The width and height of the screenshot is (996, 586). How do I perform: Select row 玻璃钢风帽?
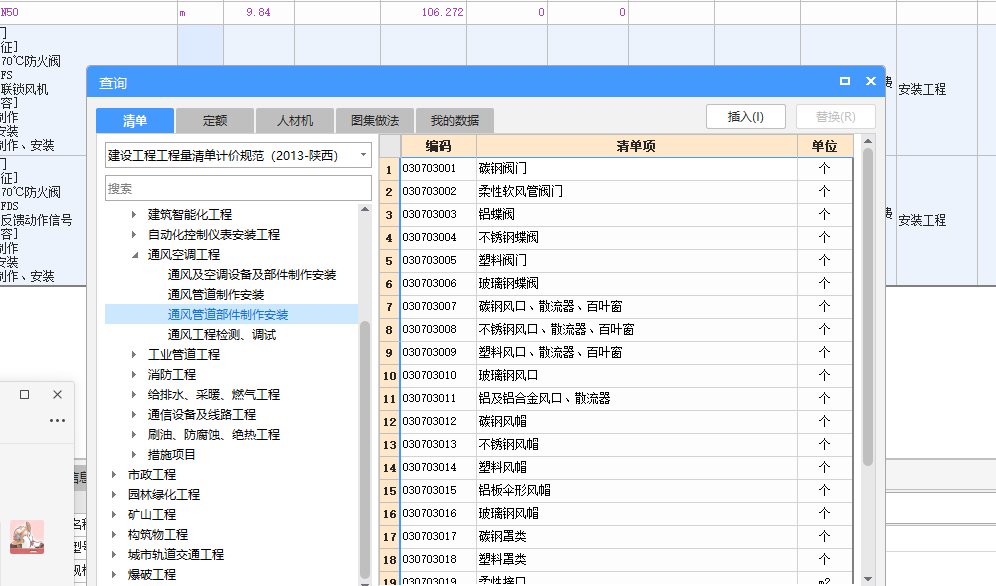616,513
